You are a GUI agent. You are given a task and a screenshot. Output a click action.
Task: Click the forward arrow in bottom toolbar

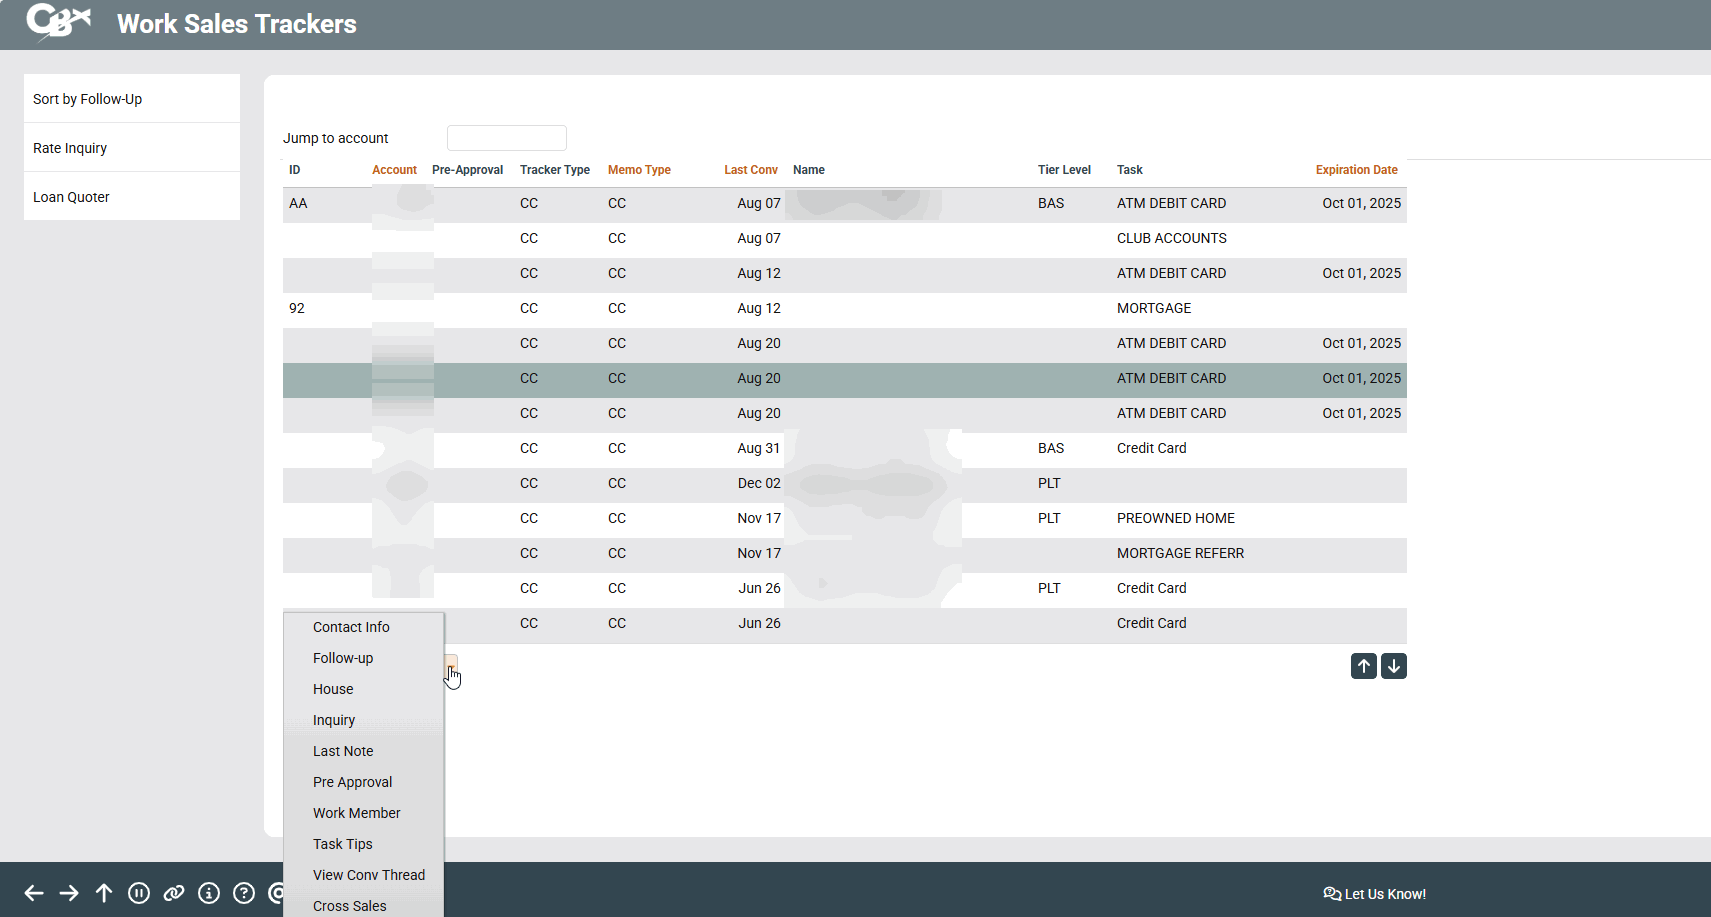(x=69, y=893)
